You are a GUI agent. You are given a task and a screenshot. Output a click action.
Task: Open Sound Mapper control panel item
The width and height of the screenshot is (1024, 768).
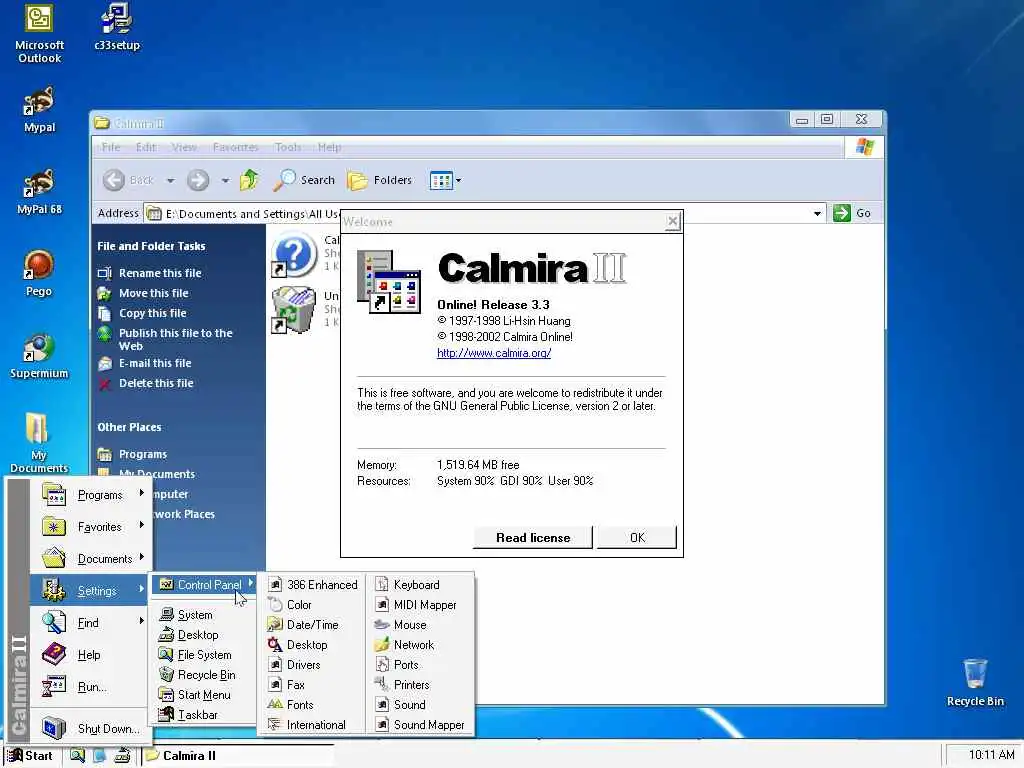[x=420, y=725]
